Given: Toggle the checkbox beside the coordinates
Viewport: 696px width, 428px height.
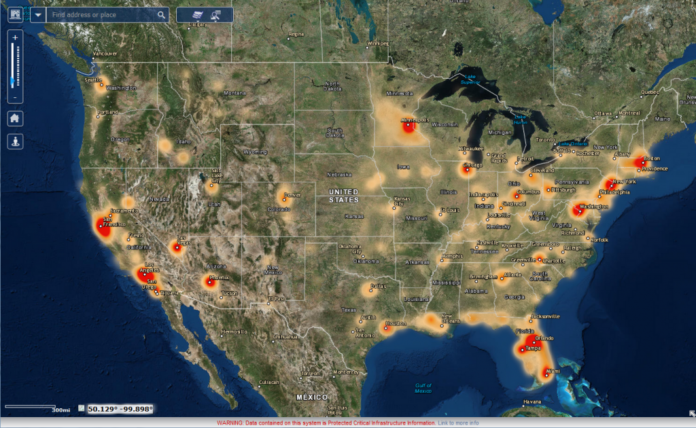Looking at the screenshot, I should tap(81, 408).
